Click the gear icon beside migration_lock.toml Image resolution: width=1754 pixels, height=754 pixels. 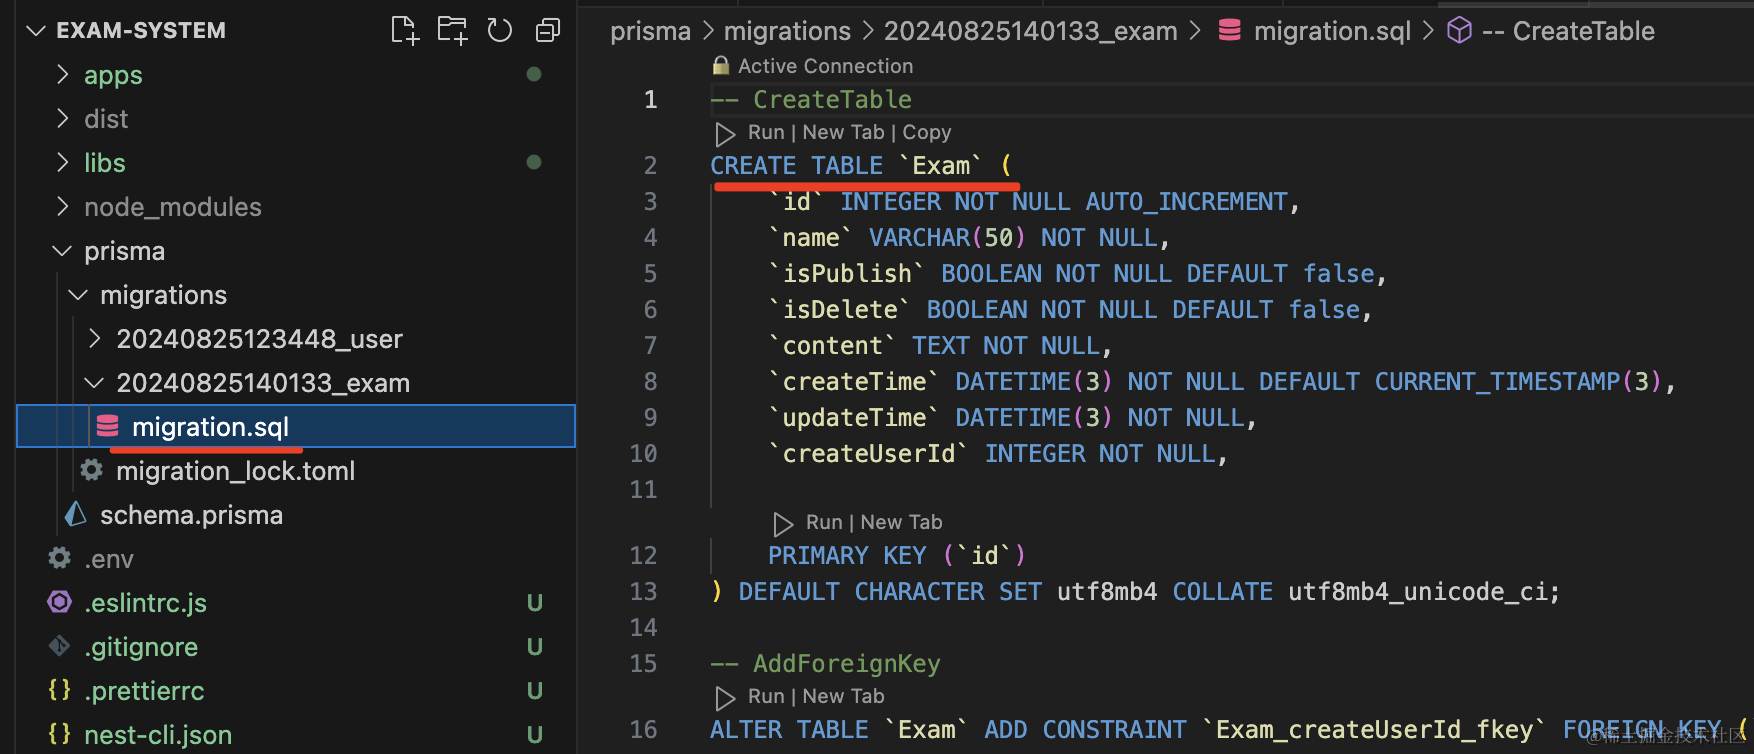pos(92,470)
